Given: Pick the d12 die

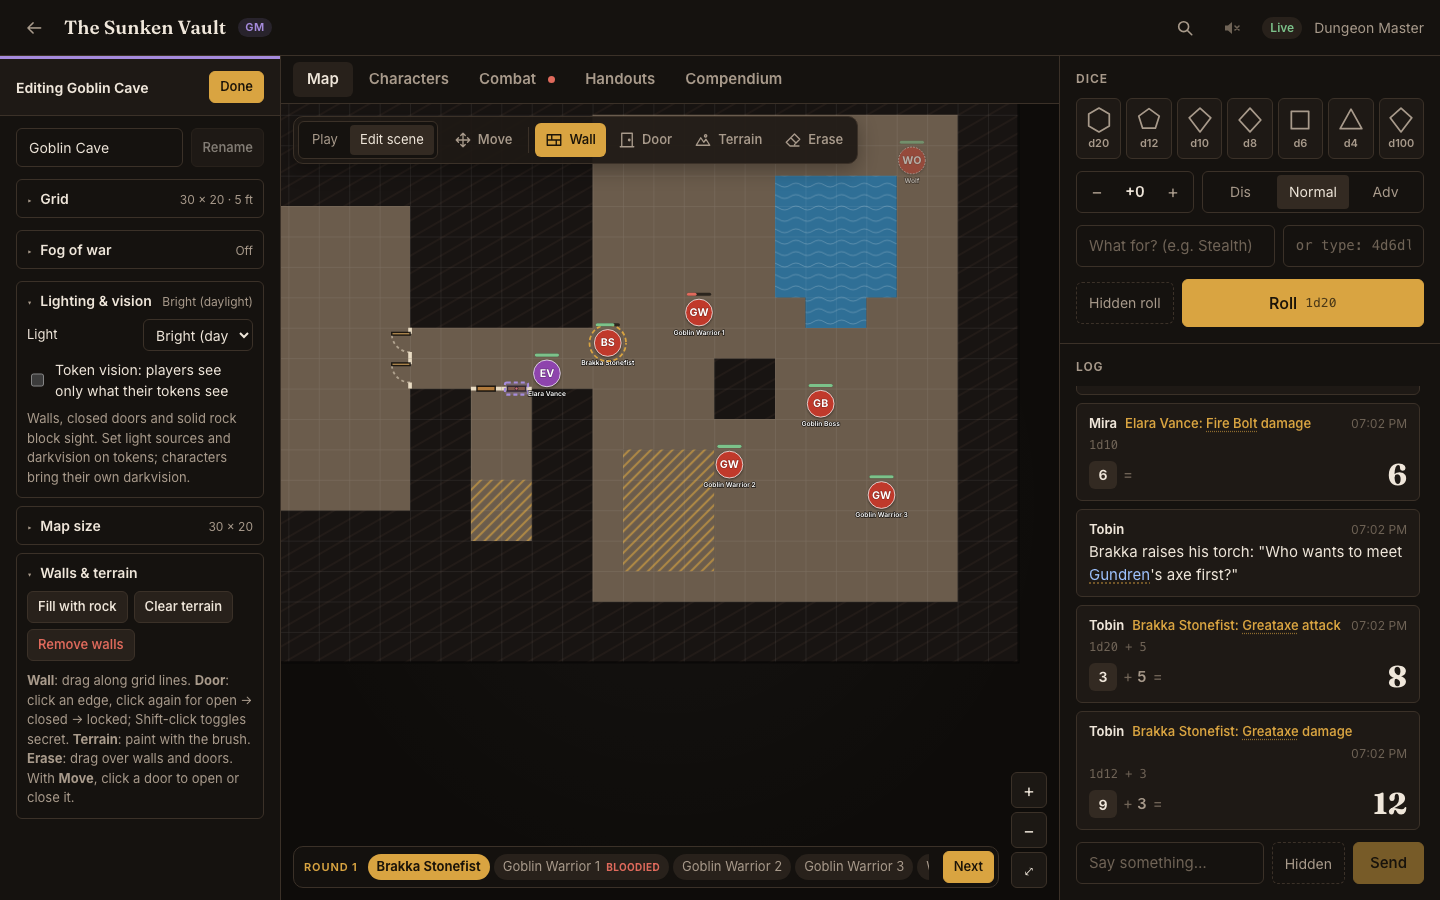Looking at the screenshot, I should (x=1149, y=128).
